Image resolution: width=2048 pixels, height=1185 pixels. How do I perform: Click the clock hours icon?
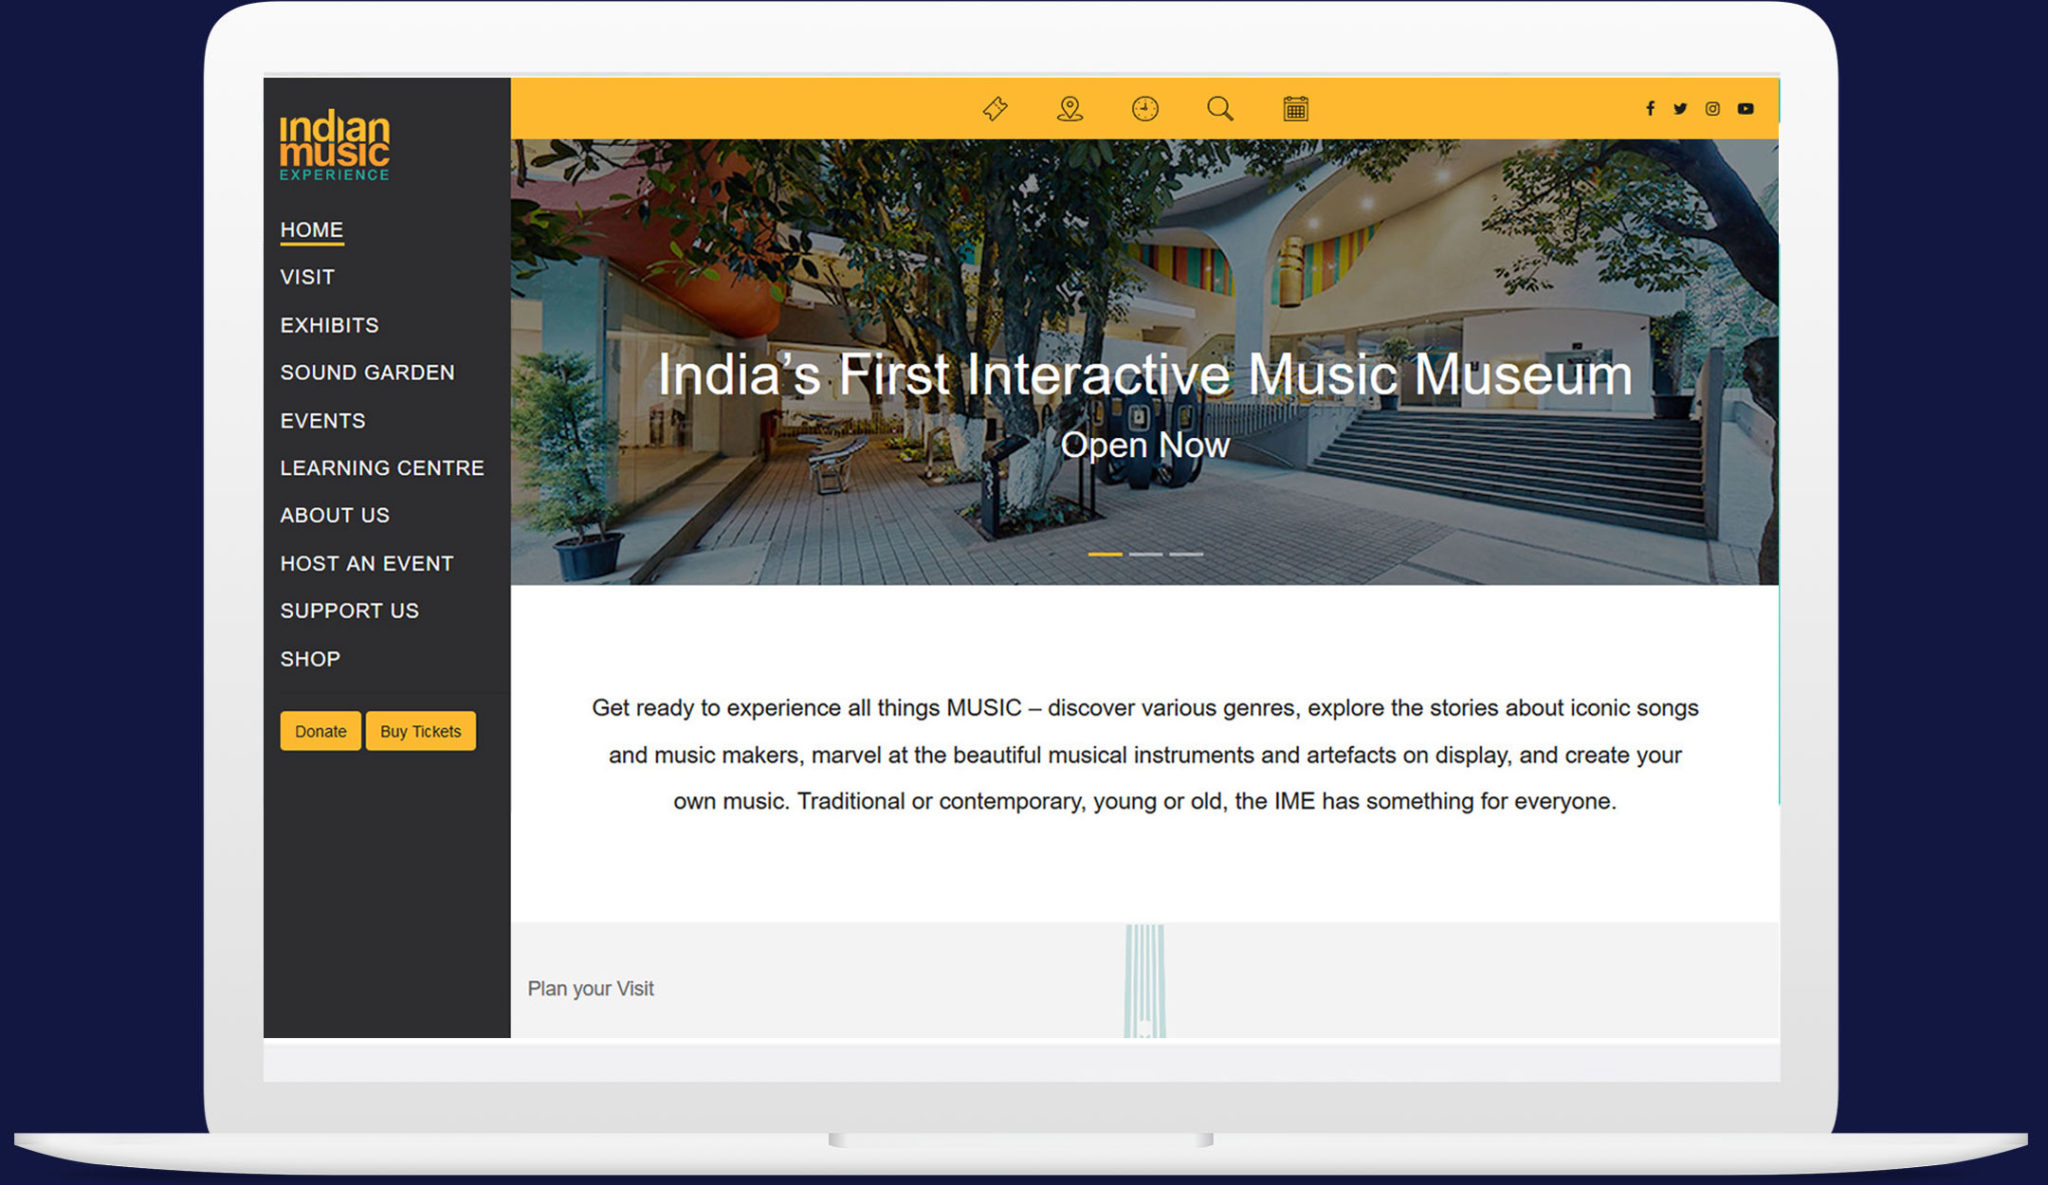tap(1145, 108)
